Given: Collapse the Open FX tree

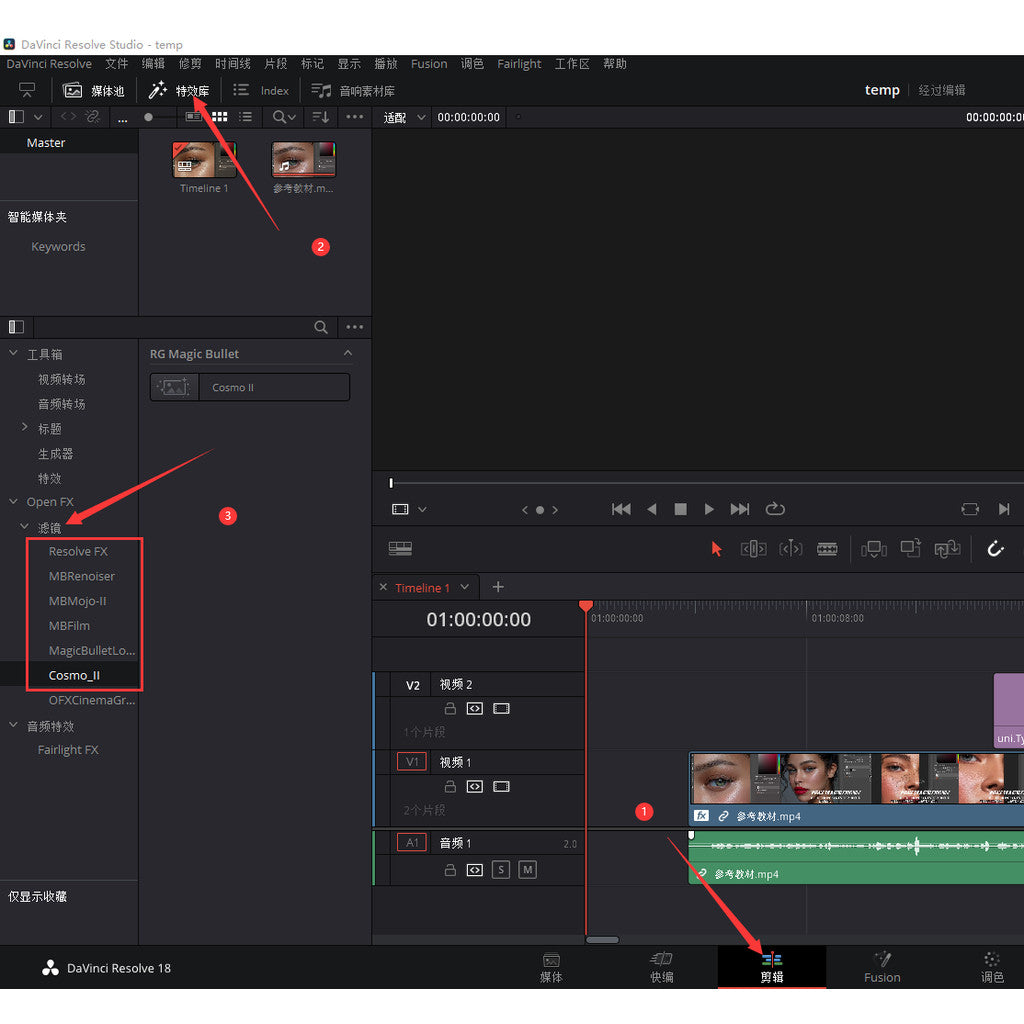Looking at the screenshot, I should 13,502.
